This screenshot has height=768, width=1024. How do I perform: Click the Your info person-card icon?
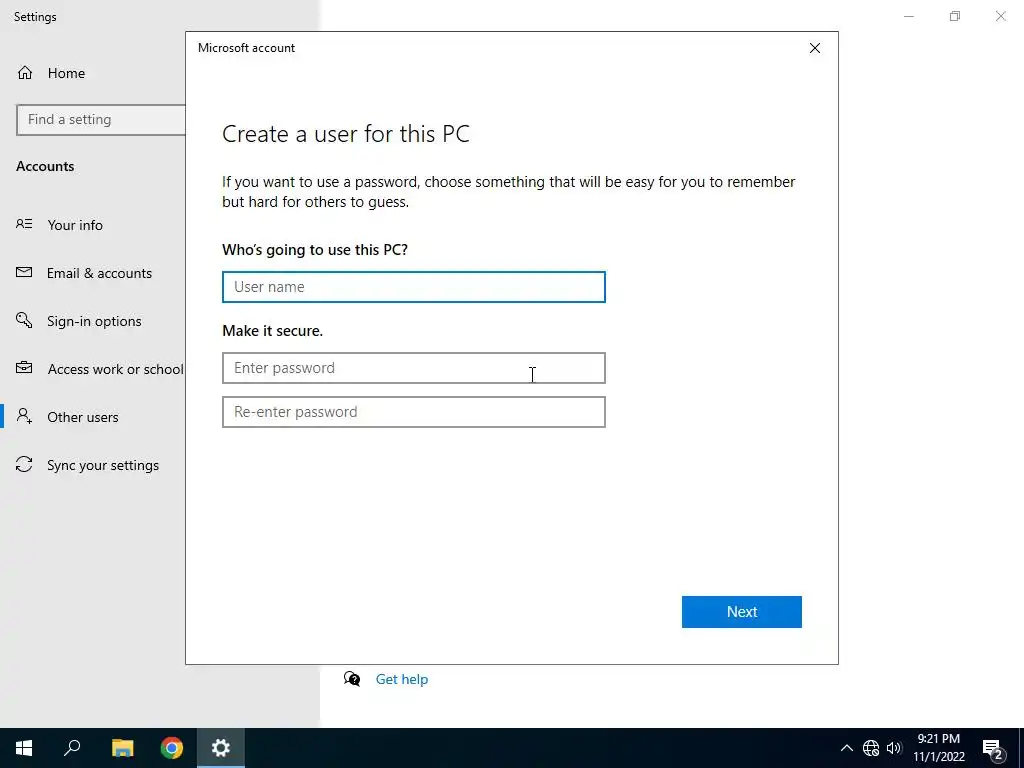pyautogui.click(x=24, y=224)
